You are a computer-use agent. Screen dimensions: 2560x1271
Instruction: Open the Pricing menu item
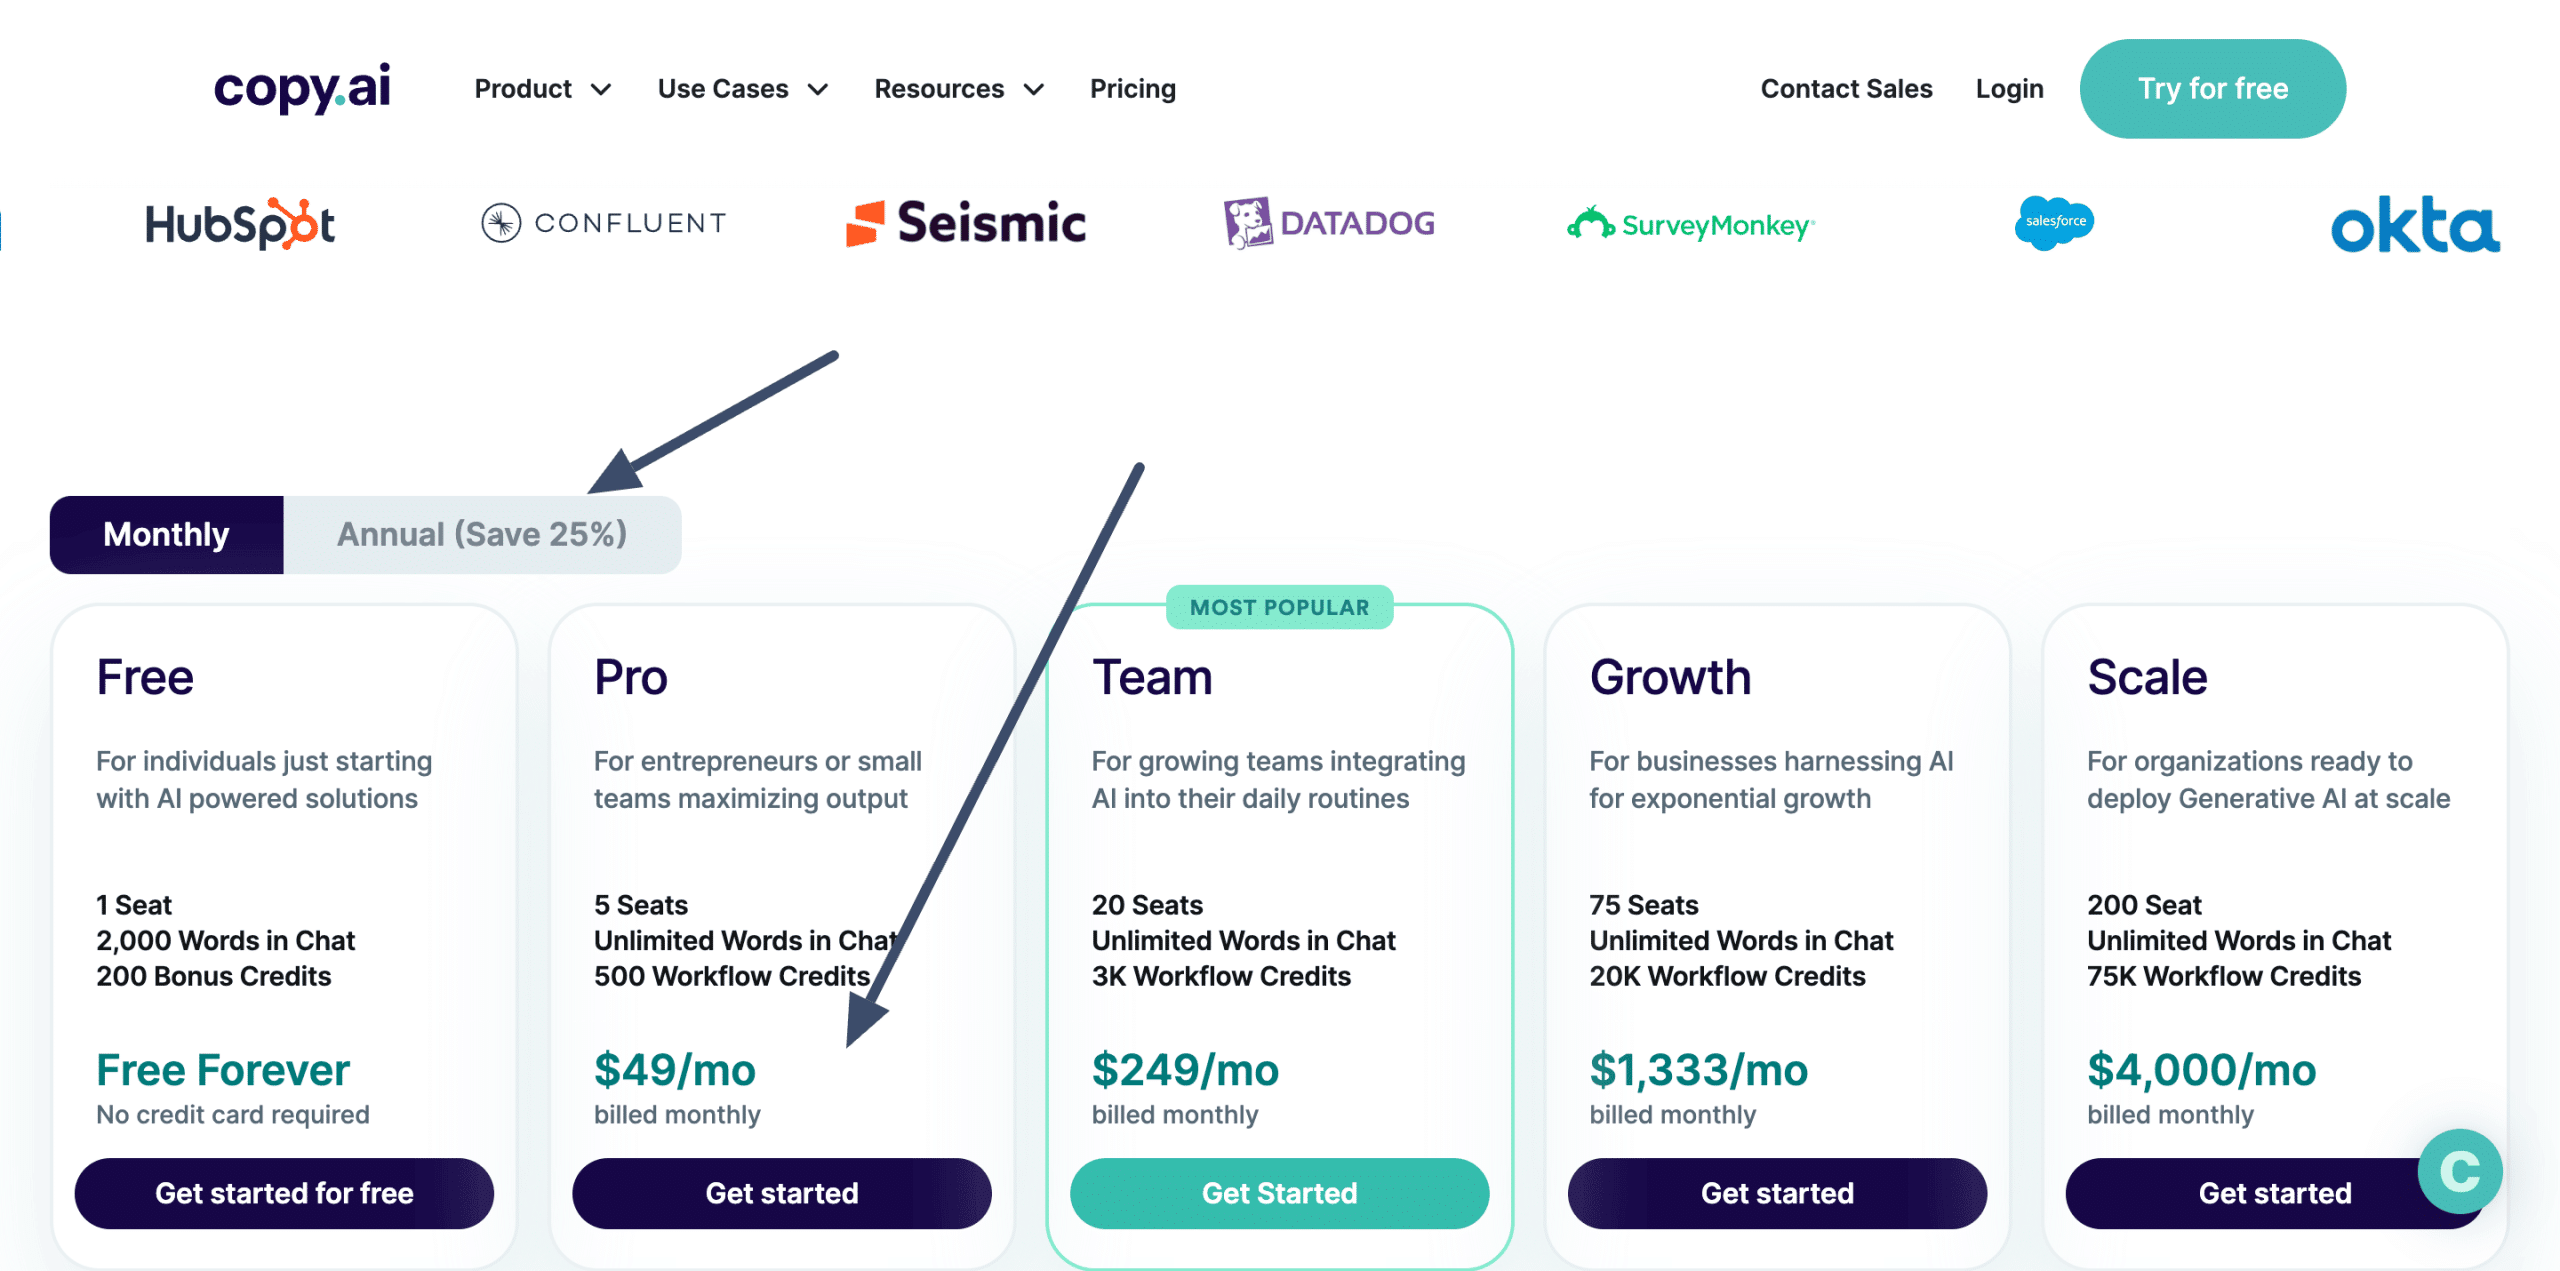tap(1132, 89)
